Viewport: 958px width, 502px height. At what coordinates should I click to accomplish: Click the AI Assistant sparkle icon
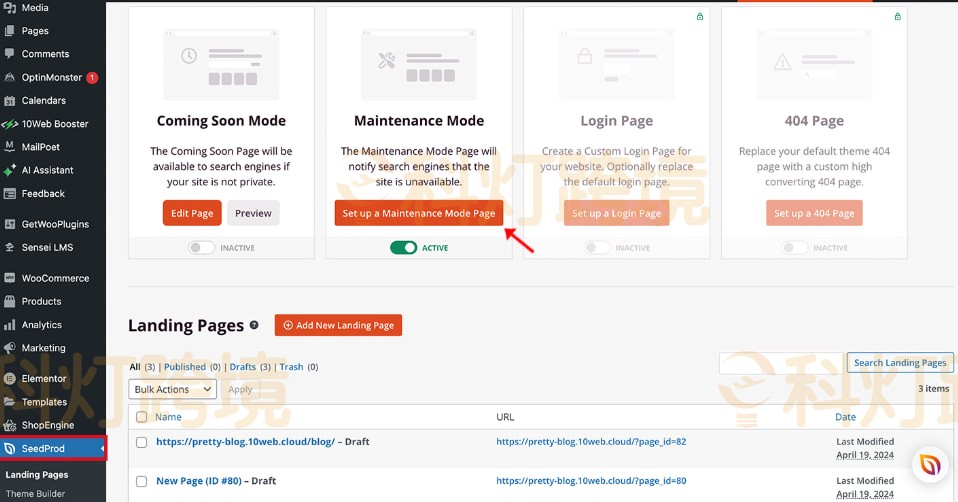coord(9,170)
